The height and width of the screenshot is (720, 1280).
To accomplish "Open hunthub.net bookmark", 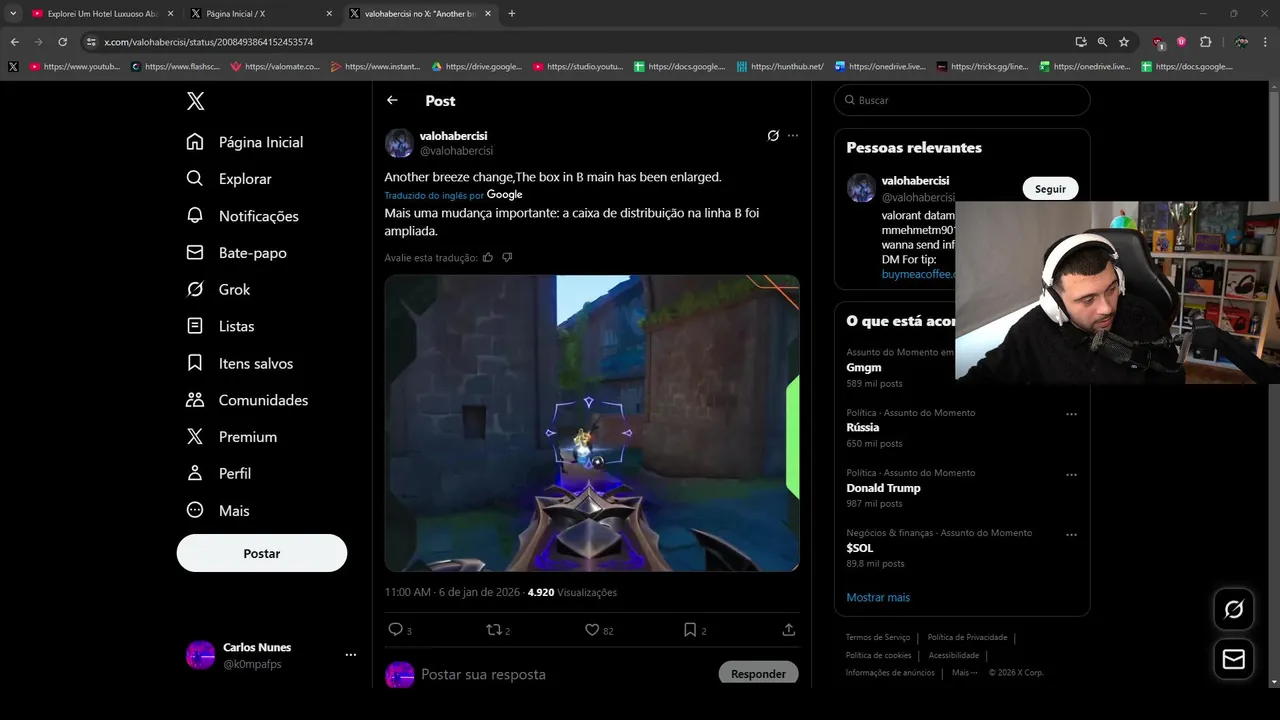I will 780,67.
